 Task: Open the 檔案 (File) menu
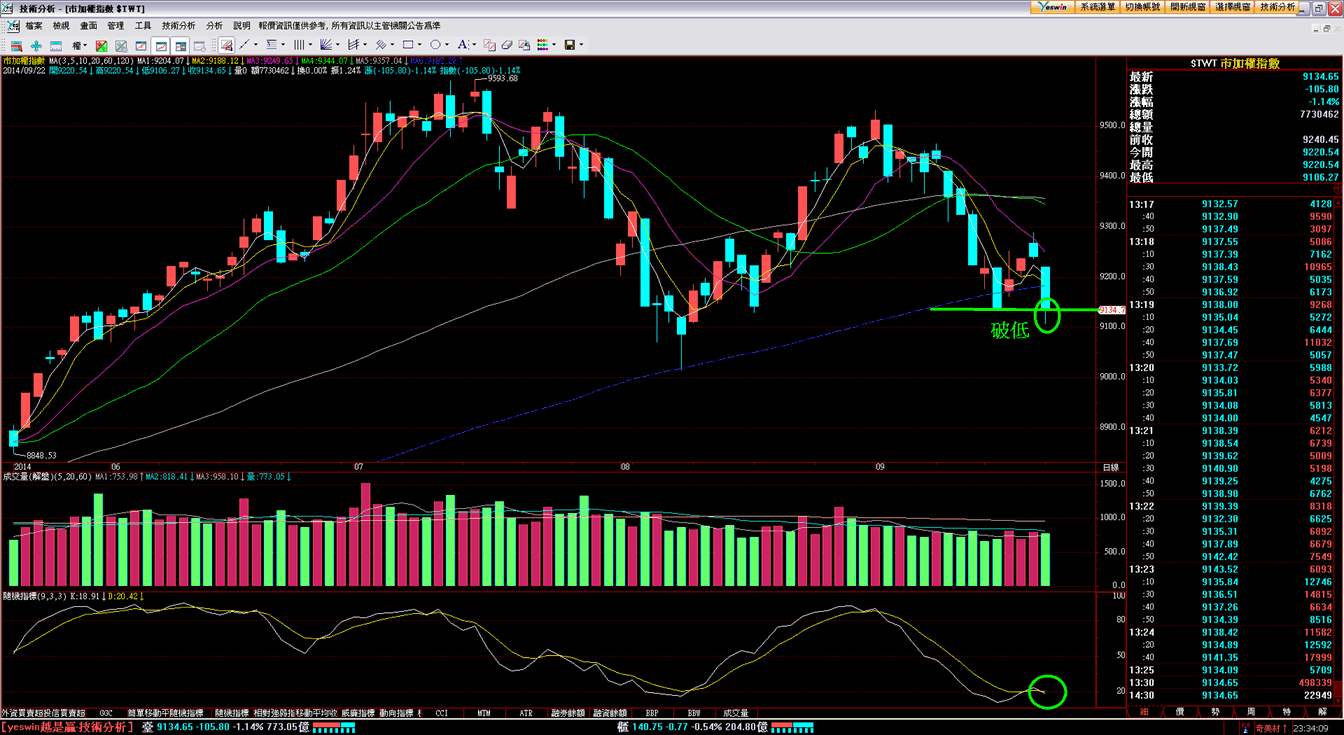click(33, 25)
